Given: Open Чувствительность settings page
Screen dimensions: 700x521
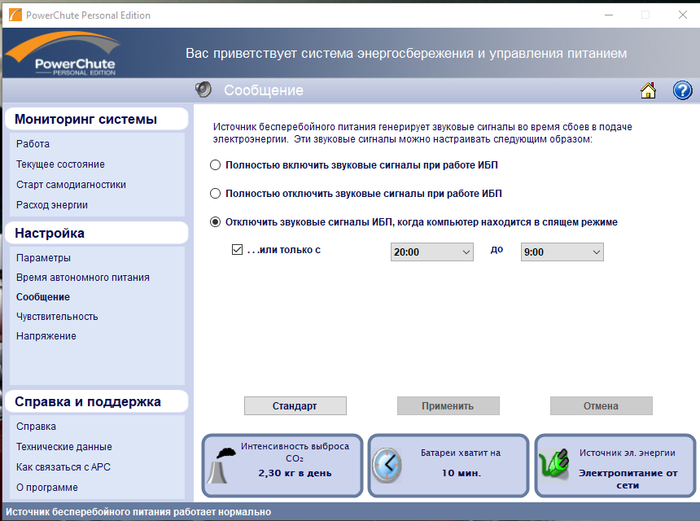Looking at the screenshot, I should click(x=57, y=317).
